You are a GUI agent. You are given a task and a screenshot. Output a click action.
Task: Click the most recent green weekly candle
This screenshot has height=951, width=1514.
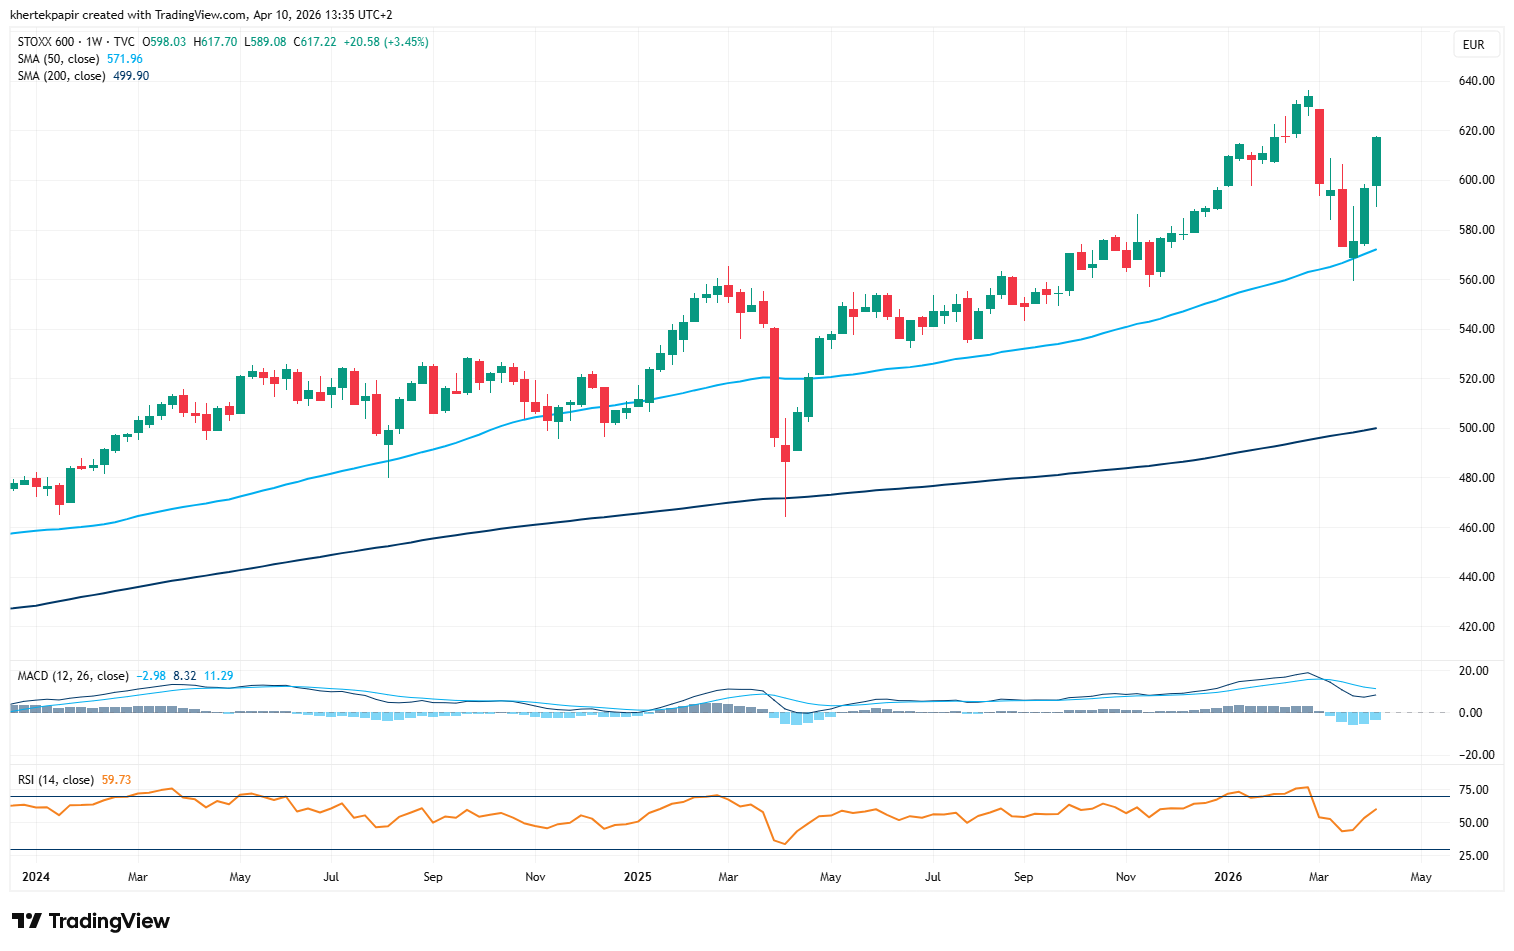[1377, 161]
